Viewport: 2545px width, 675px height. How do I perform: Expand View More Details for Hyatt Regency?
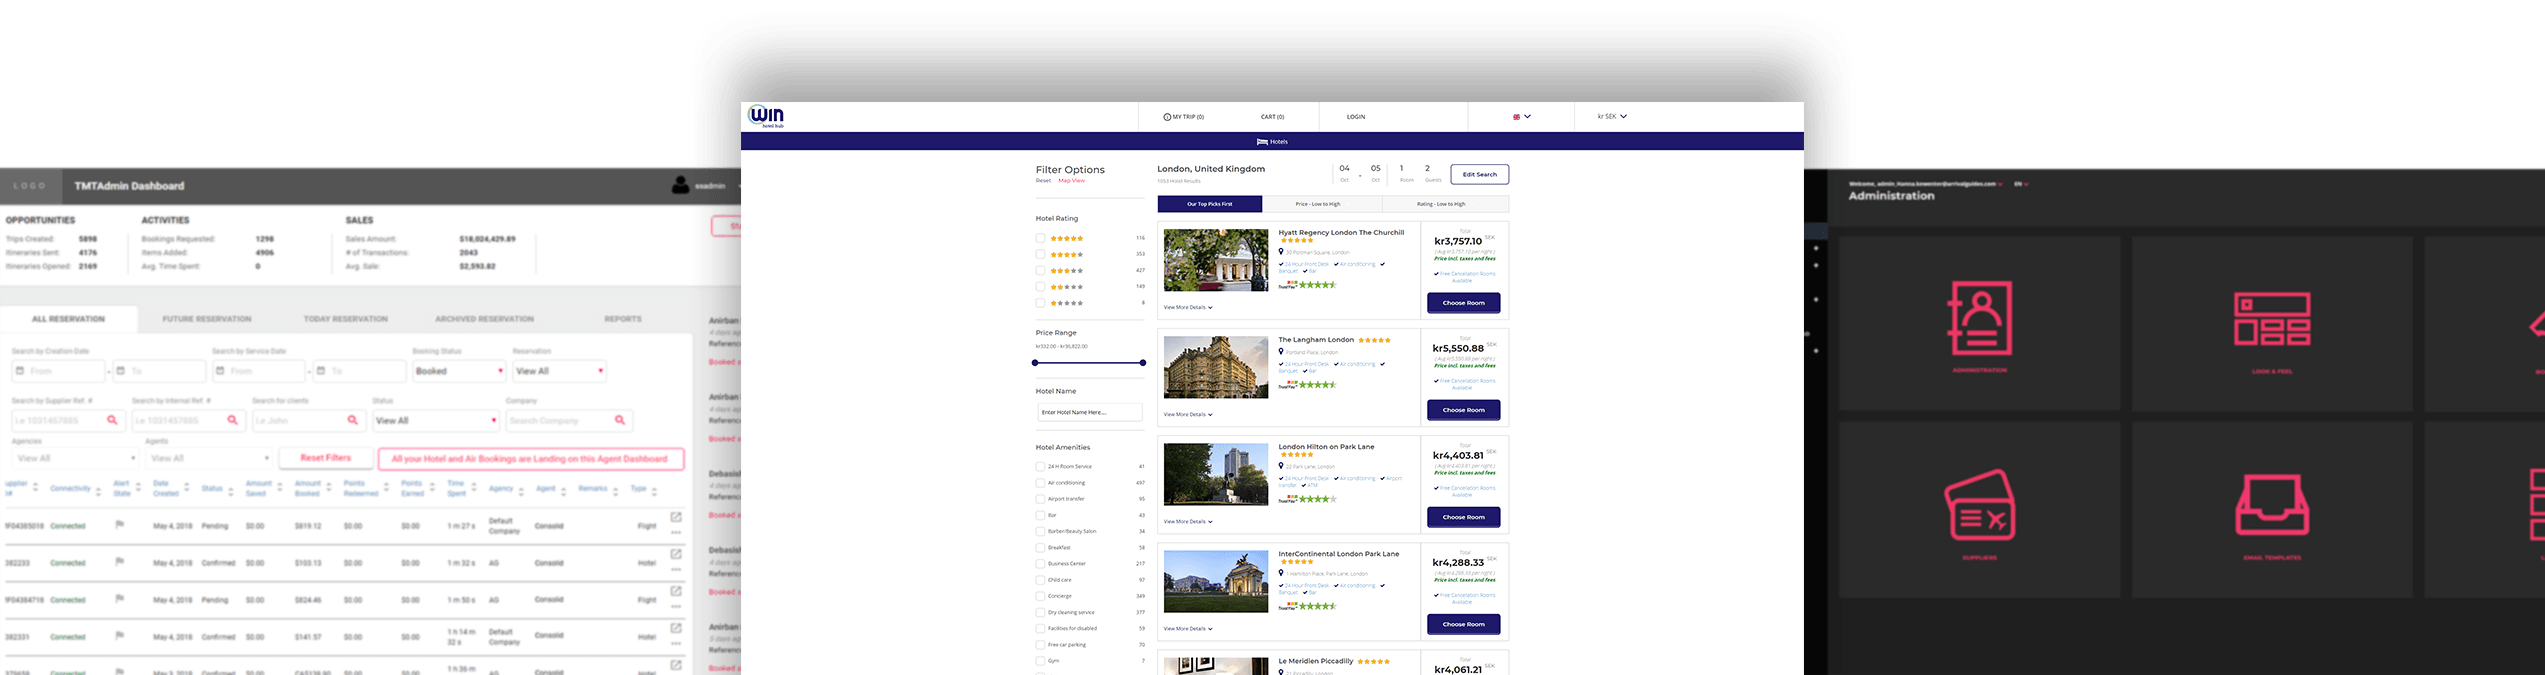(1187, 307)
